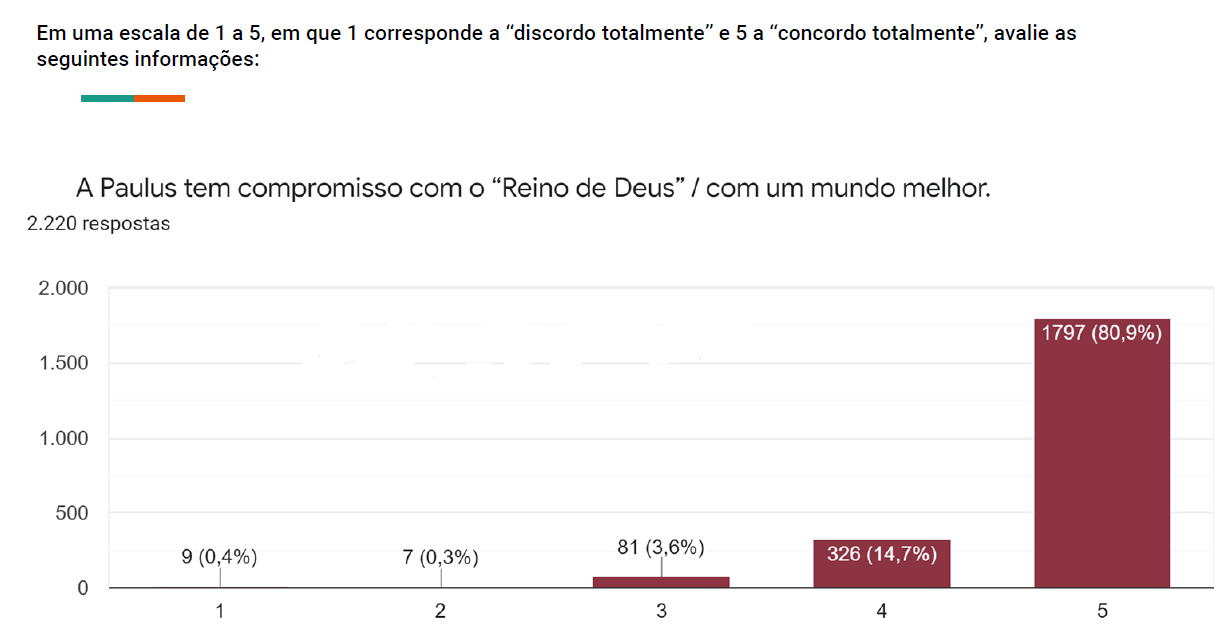Image resolution: width=1217 pixels, height=633 pixels.
Task: Click the "7 (0,3%)" data label
Action: point(441,558)
